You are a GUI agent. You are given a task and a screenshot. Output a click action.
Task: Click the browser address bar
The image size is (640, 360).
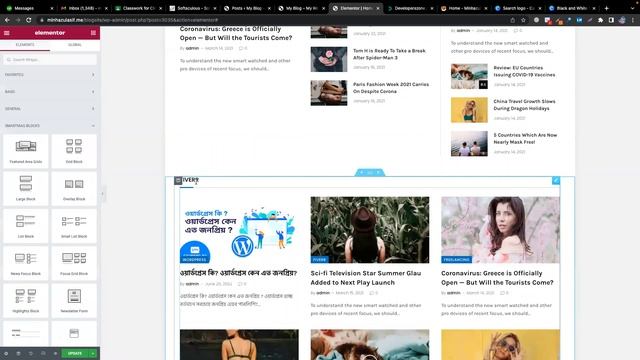coord(273,20)
